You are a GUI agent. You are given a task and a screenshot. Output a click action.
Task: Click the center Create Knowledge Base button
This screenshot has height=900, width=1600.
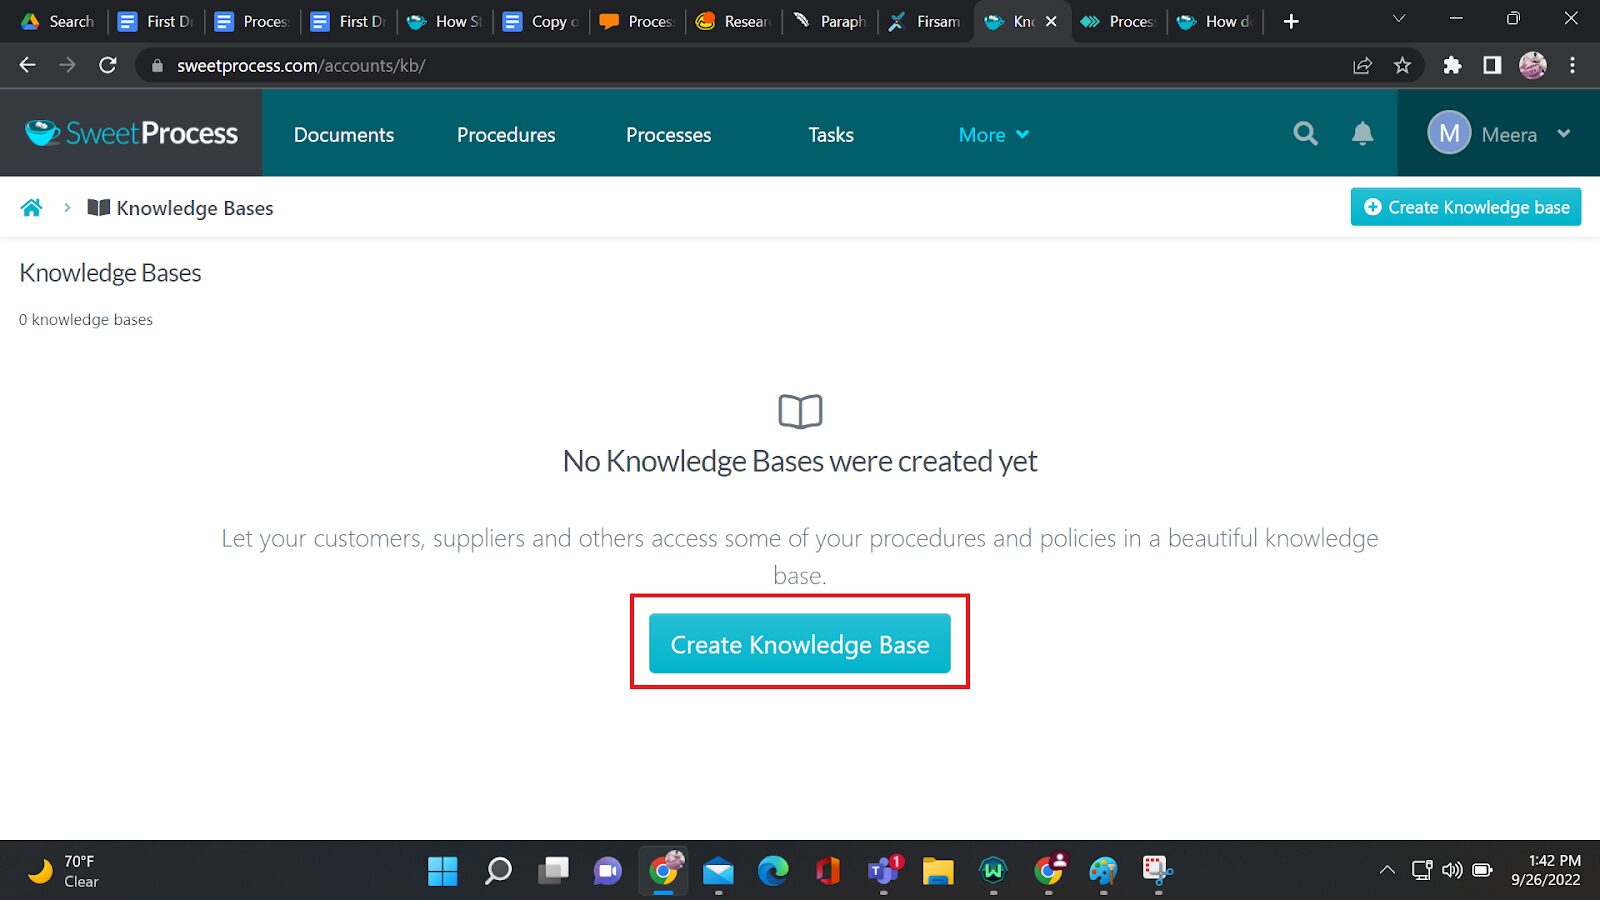tap(800, 644)
